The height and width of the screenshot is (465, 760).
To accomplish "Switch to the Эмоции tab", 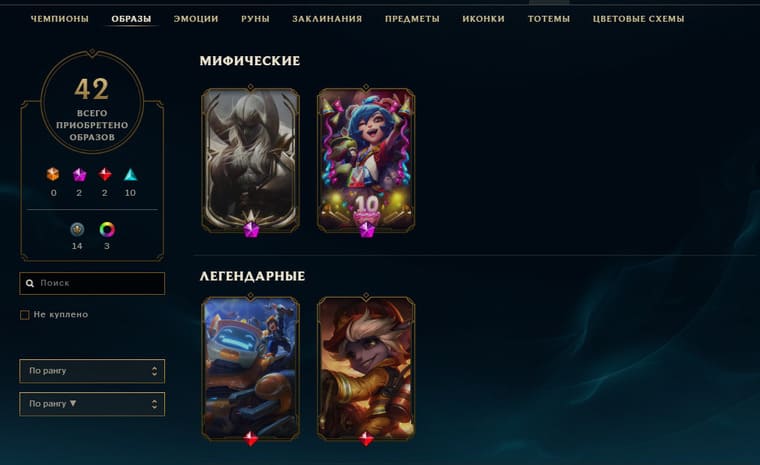I will 196,19.
